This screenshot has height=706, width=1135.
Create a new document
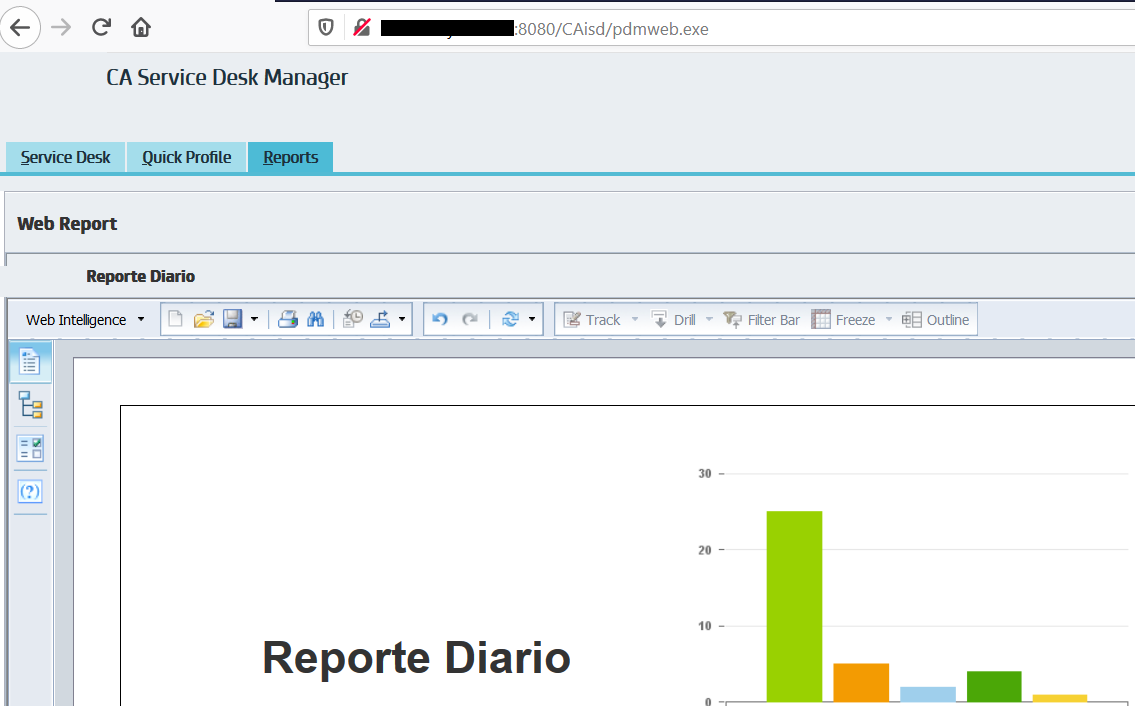175,318
